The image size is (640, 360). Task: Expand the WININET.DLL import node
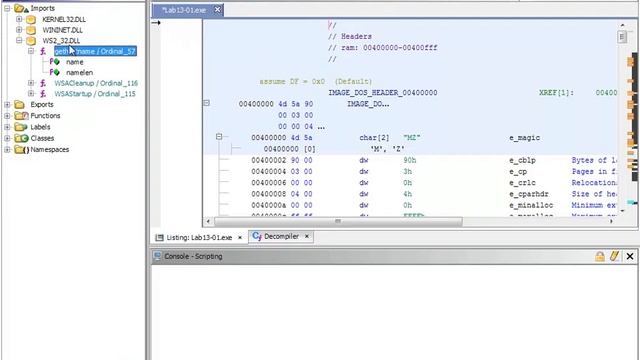click(x=19, y=30)
